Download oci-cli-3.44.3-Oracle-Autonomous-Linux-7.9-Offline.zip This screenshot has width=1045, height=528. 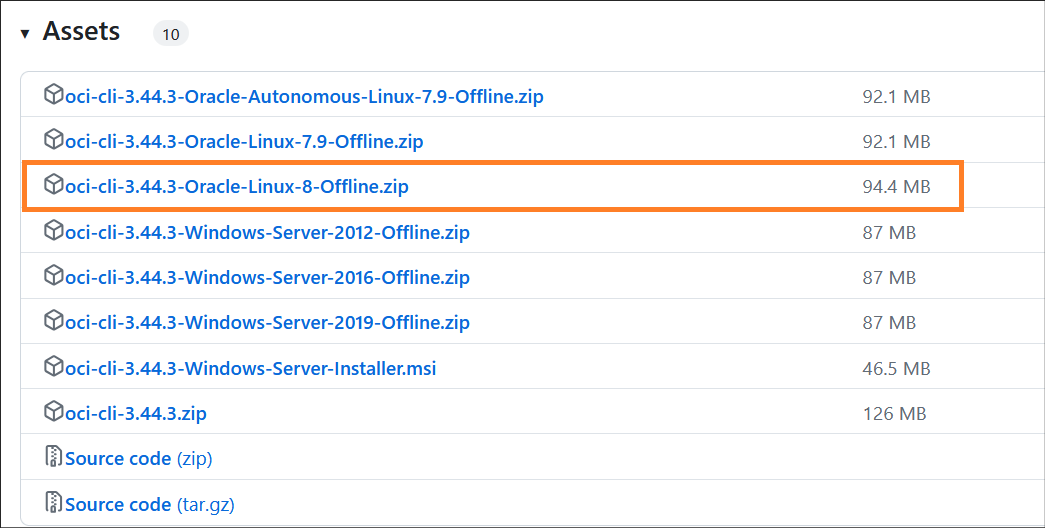(x=304, y=97)
